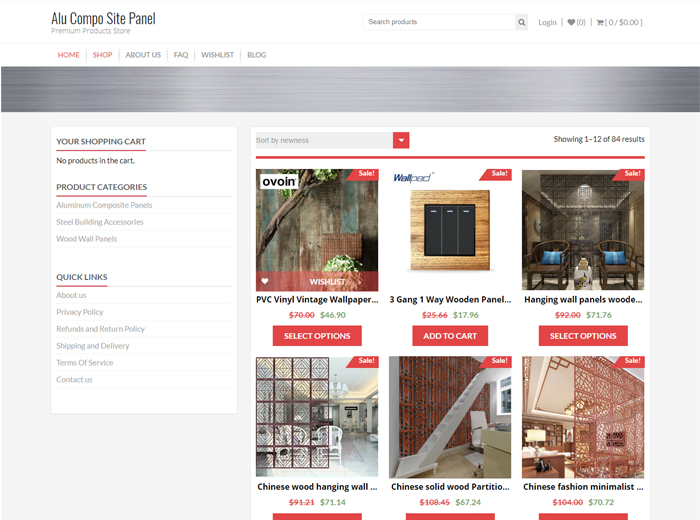
Task: Click the Alu Compo Site Panel title
Action: [103, 18]
